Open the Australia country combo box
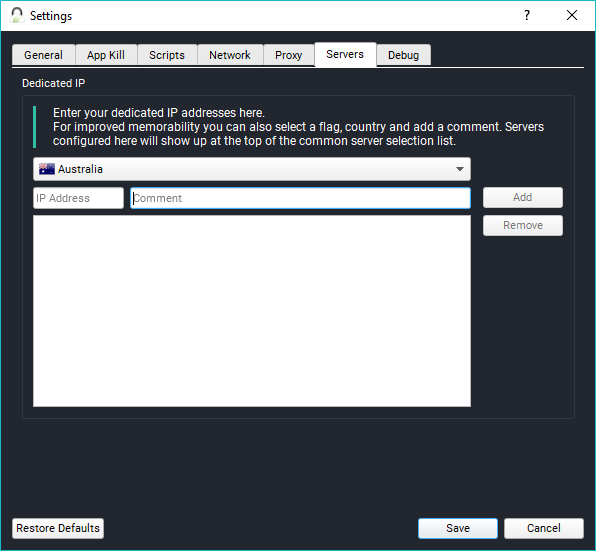The height and width of the screenshot is (551, 596). click(x=252, y=169)
